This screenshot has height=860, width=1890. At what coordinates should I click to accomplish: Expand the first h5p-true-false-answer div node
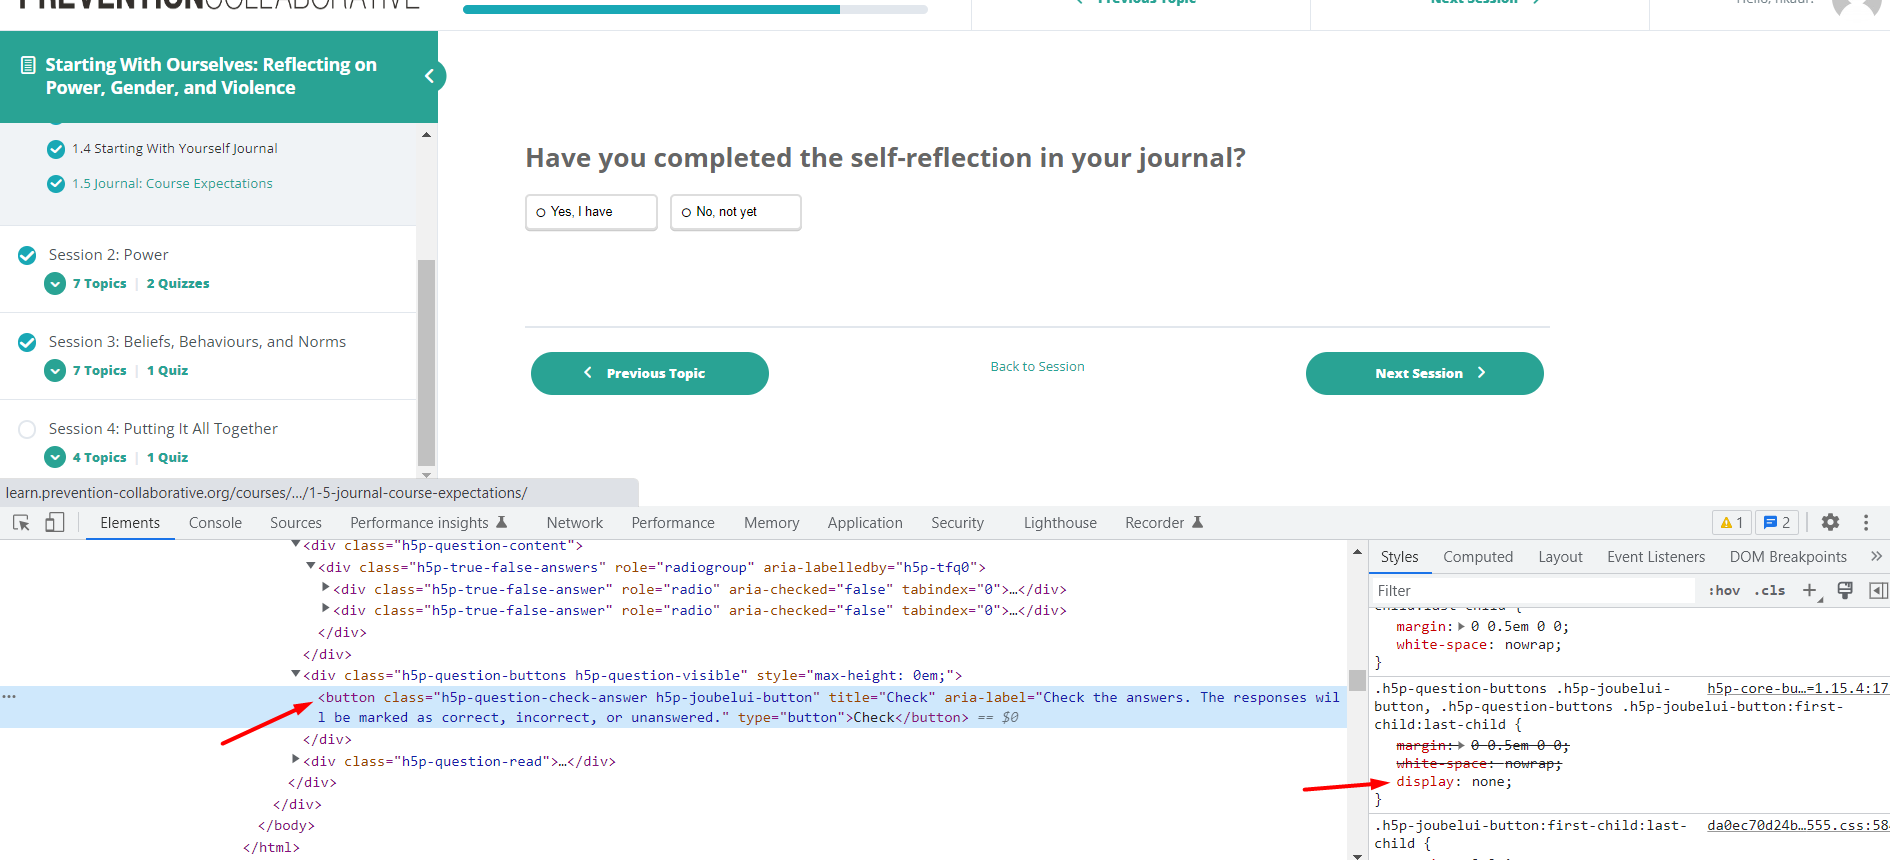326,588
